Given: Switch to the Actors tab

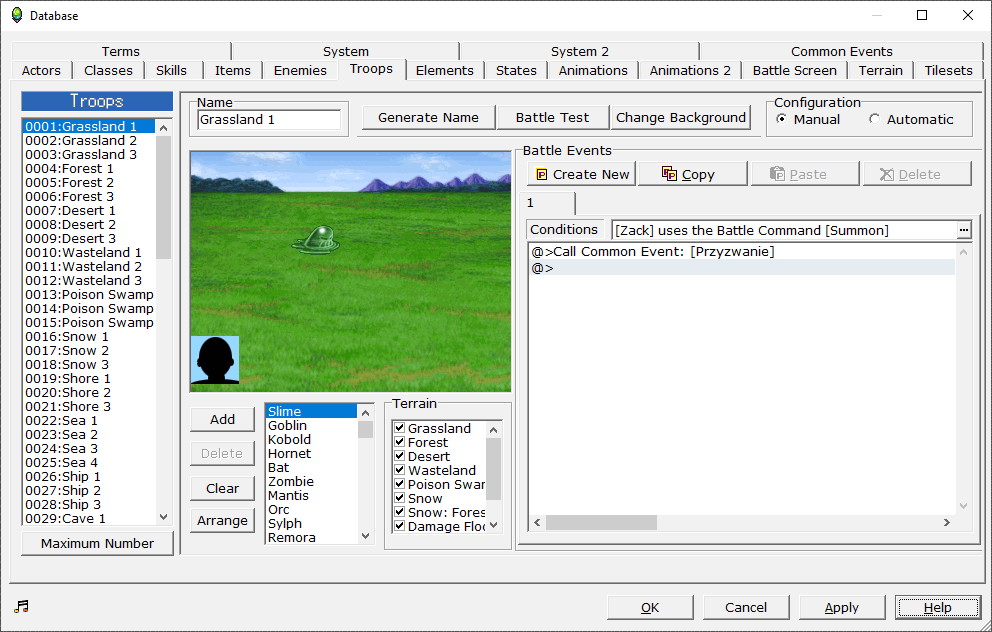Looking at the screenshot, I should (41, 70).
